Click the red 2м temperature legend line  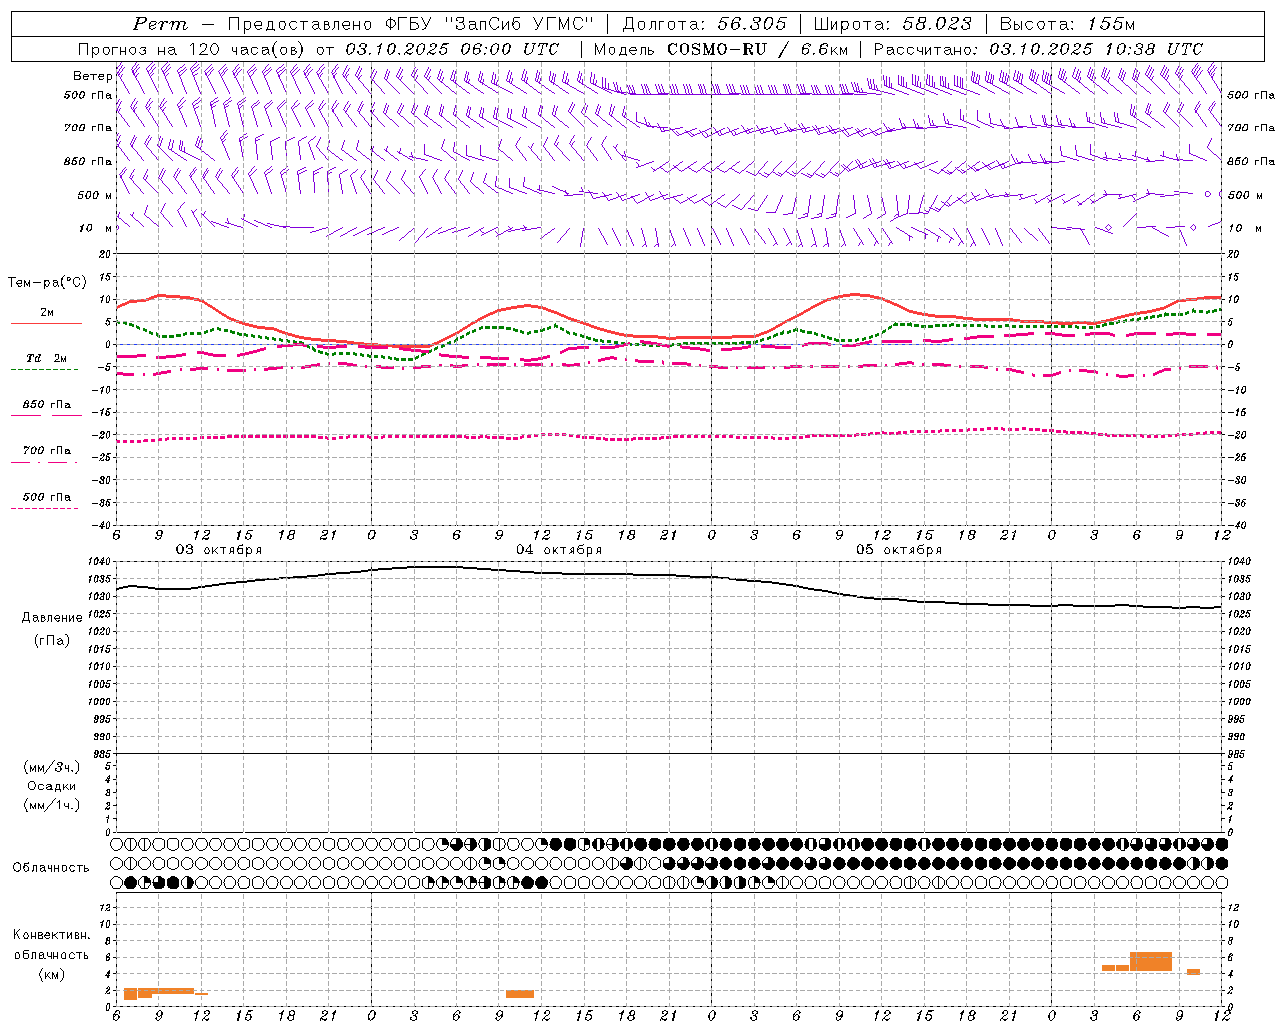click(46, 323)
